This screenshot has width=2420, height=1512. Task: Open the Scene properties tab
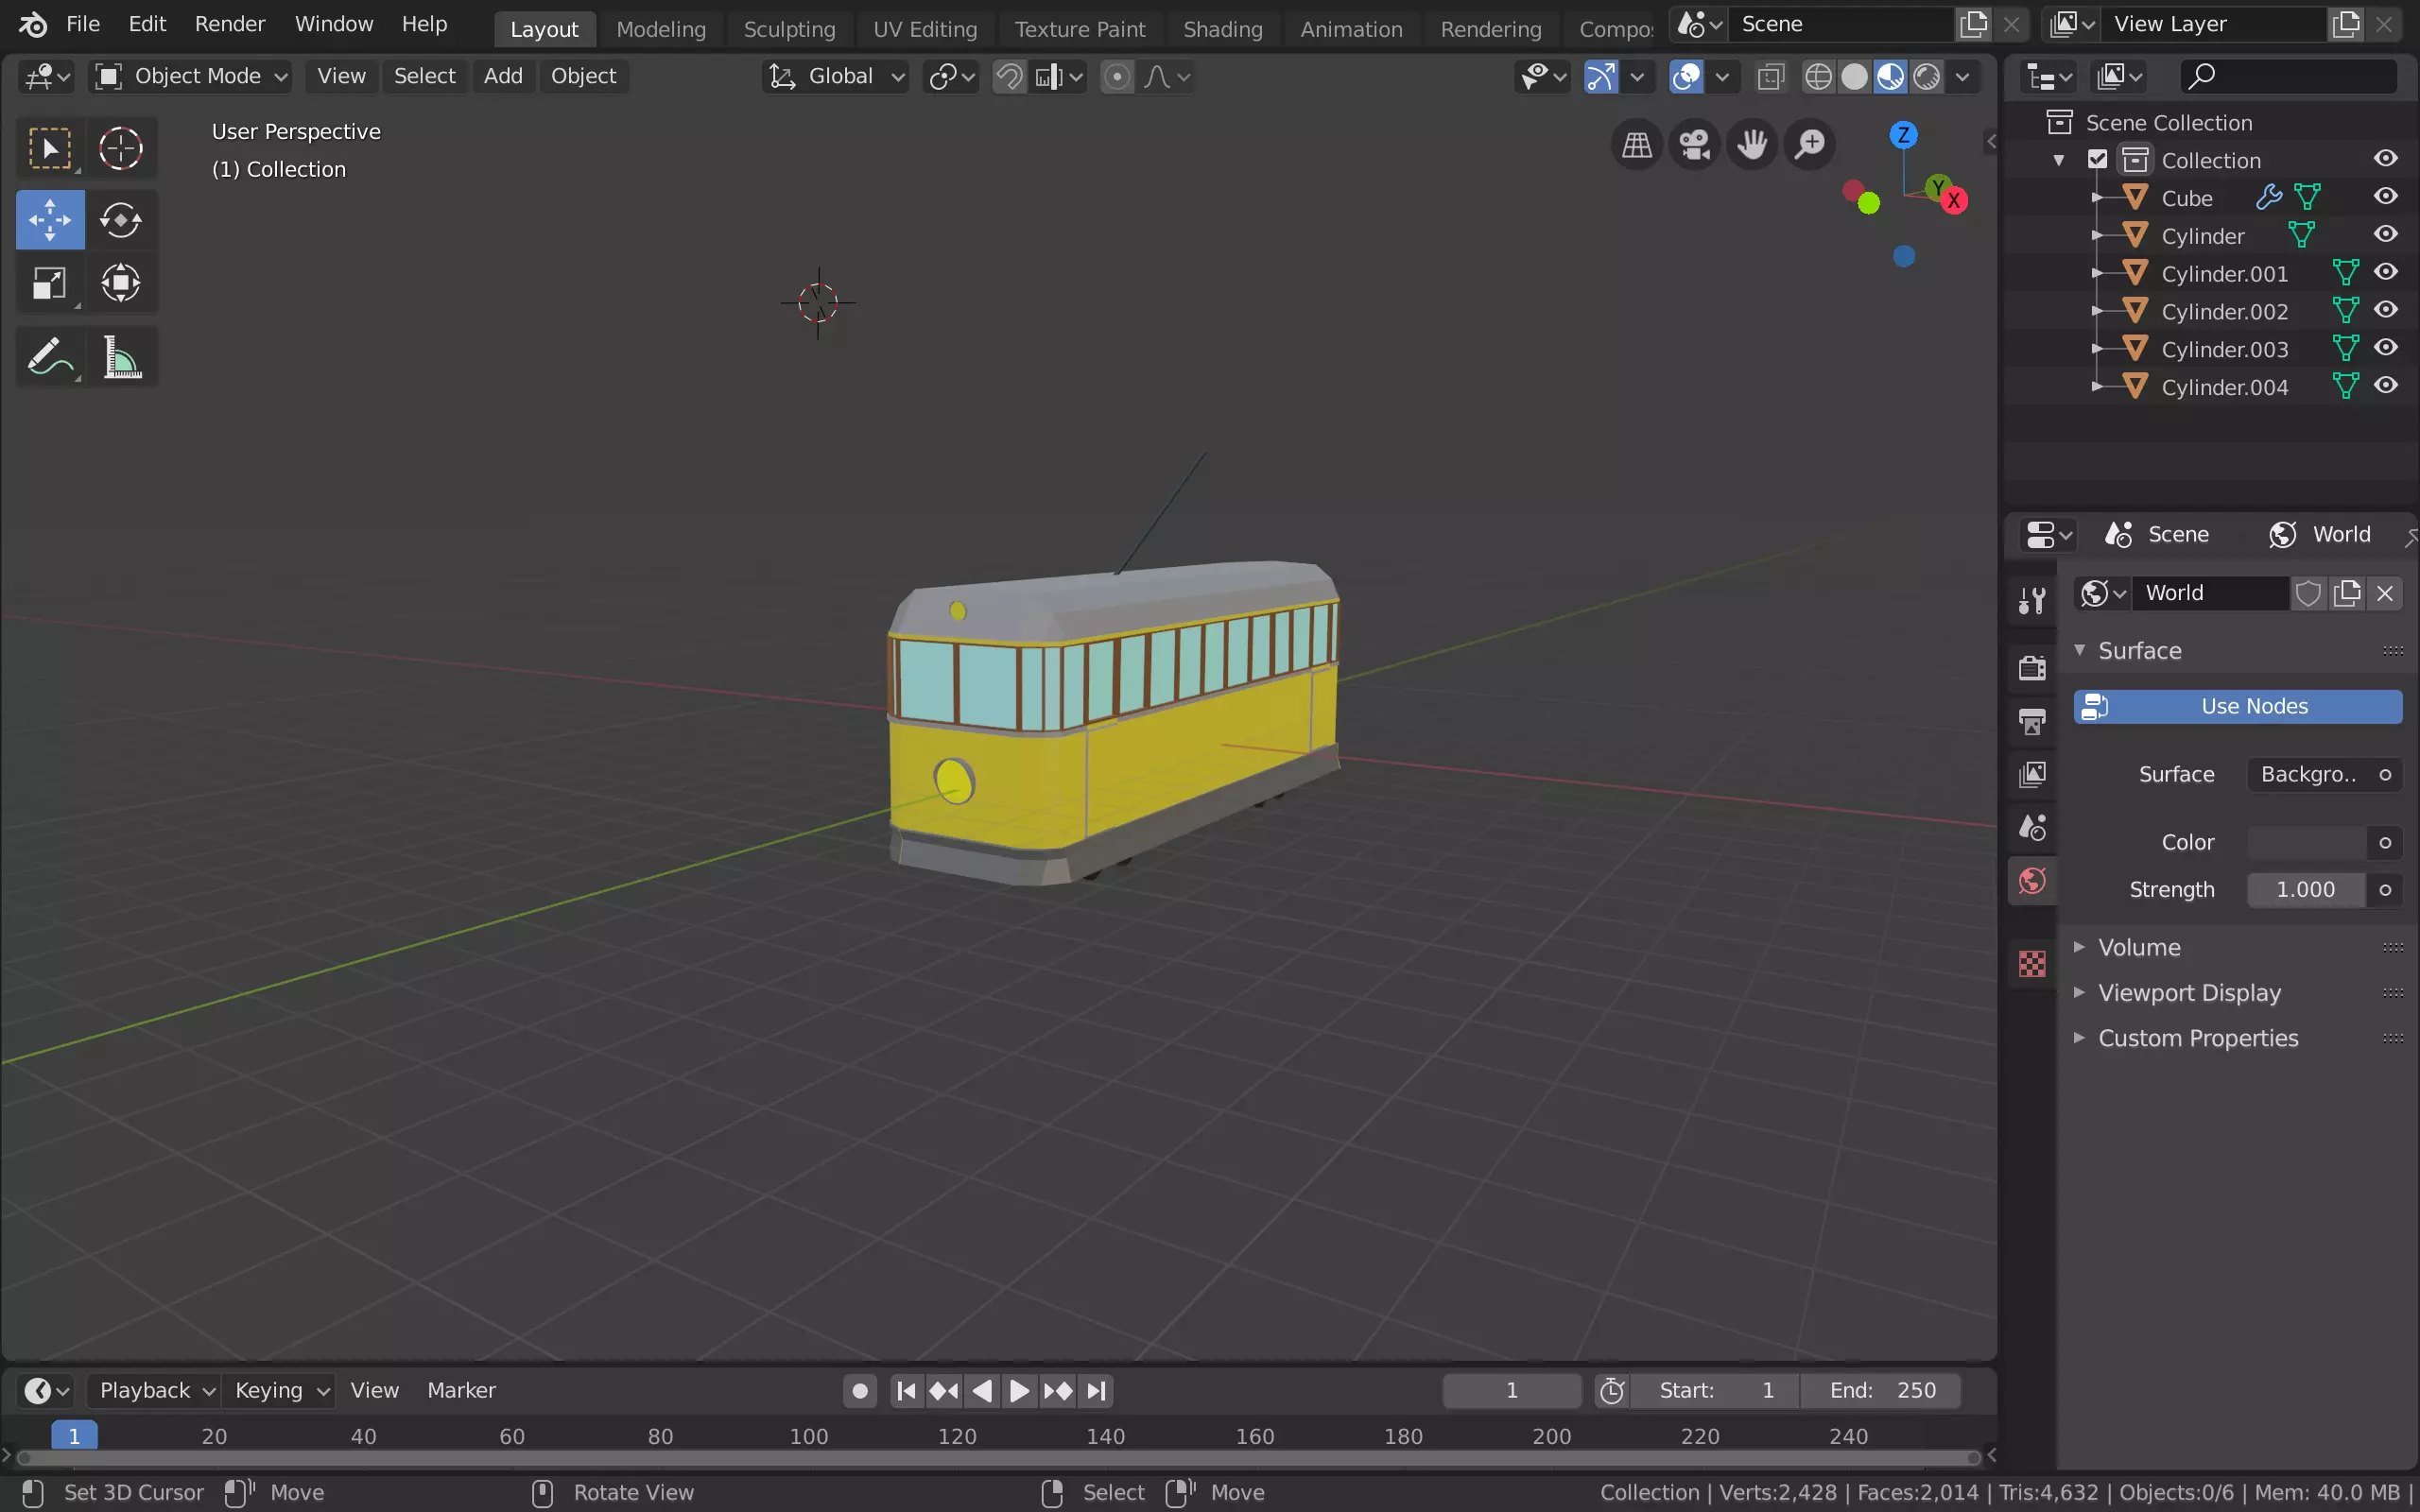point(2032,827)
